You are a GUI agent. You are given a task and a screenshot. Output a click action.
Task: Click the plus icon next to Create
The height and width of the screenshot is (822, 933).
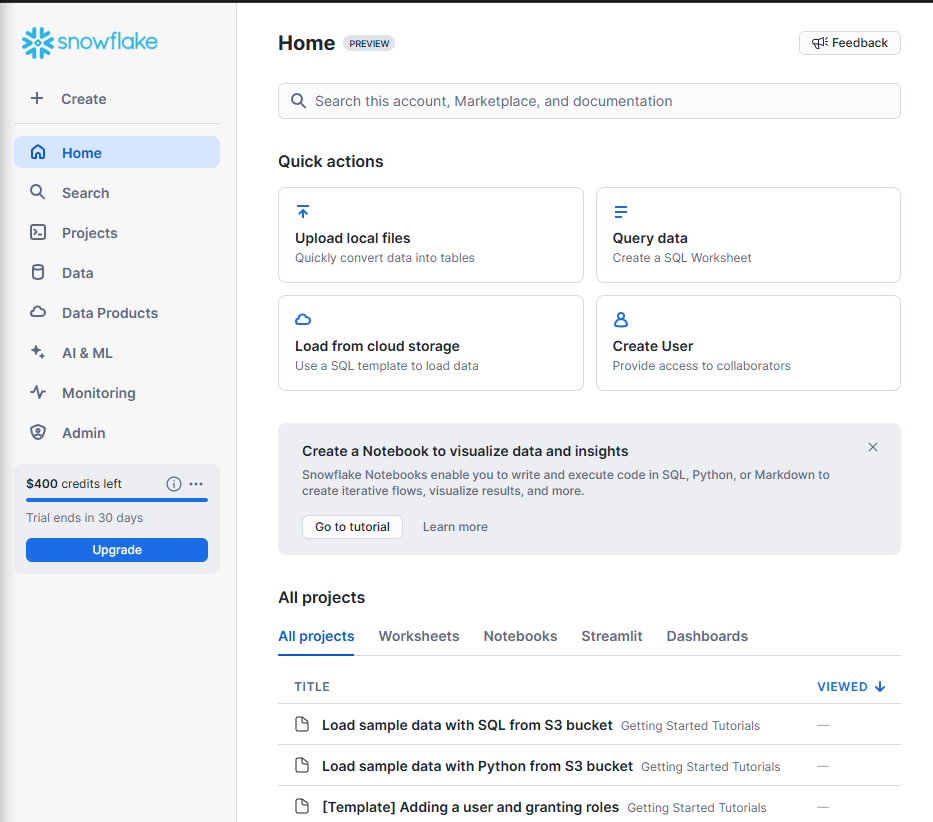[x=37, y=98]
